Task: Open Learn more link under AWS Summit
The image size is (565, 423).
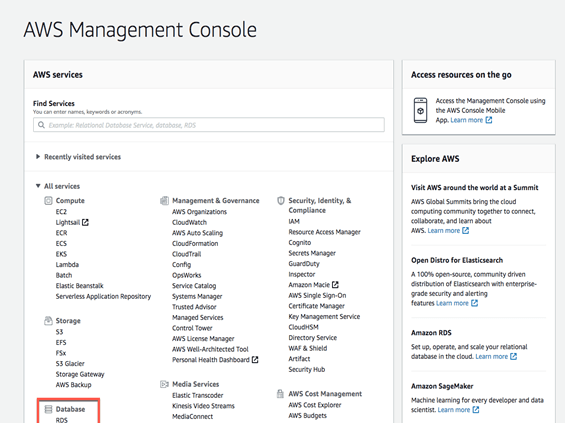Action: (x=444, y=231)
